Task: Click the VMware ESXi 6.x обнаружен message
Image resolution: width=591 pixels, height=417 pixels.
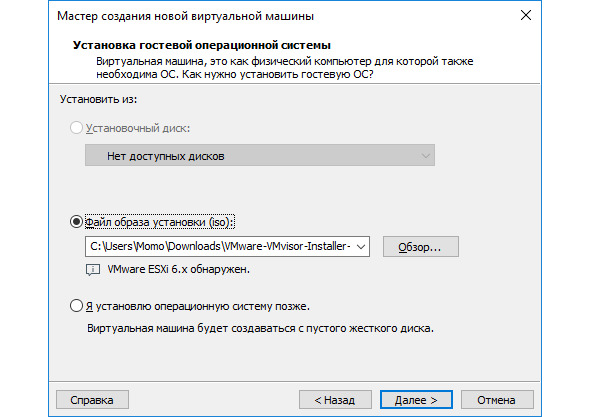Action: click(x=179, y=269)
